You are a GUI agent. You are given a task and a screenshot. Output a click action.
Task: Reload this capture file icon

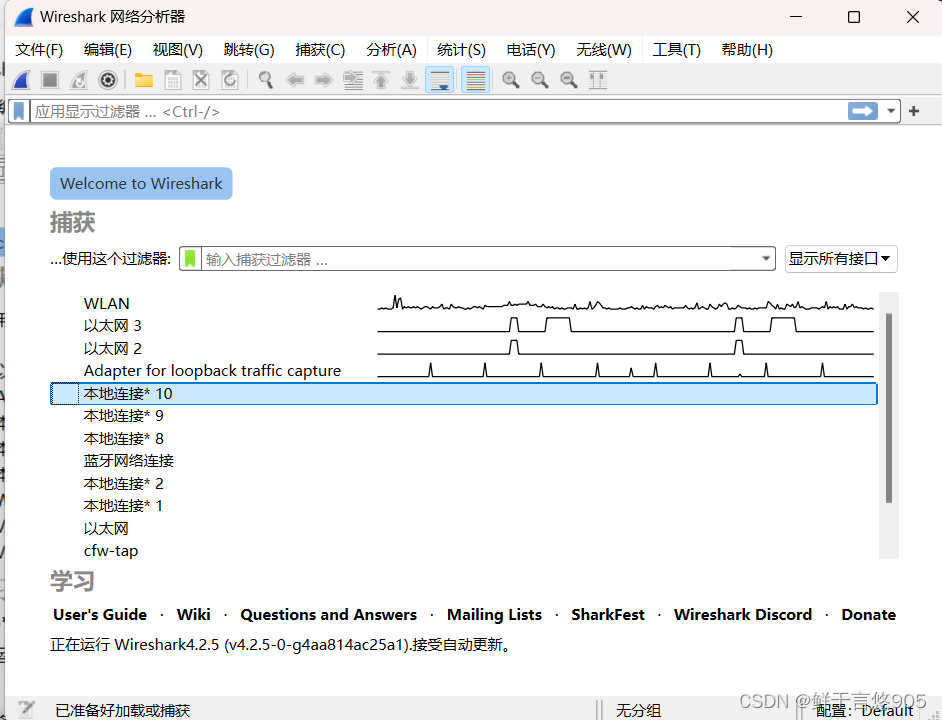coord(230,80)
